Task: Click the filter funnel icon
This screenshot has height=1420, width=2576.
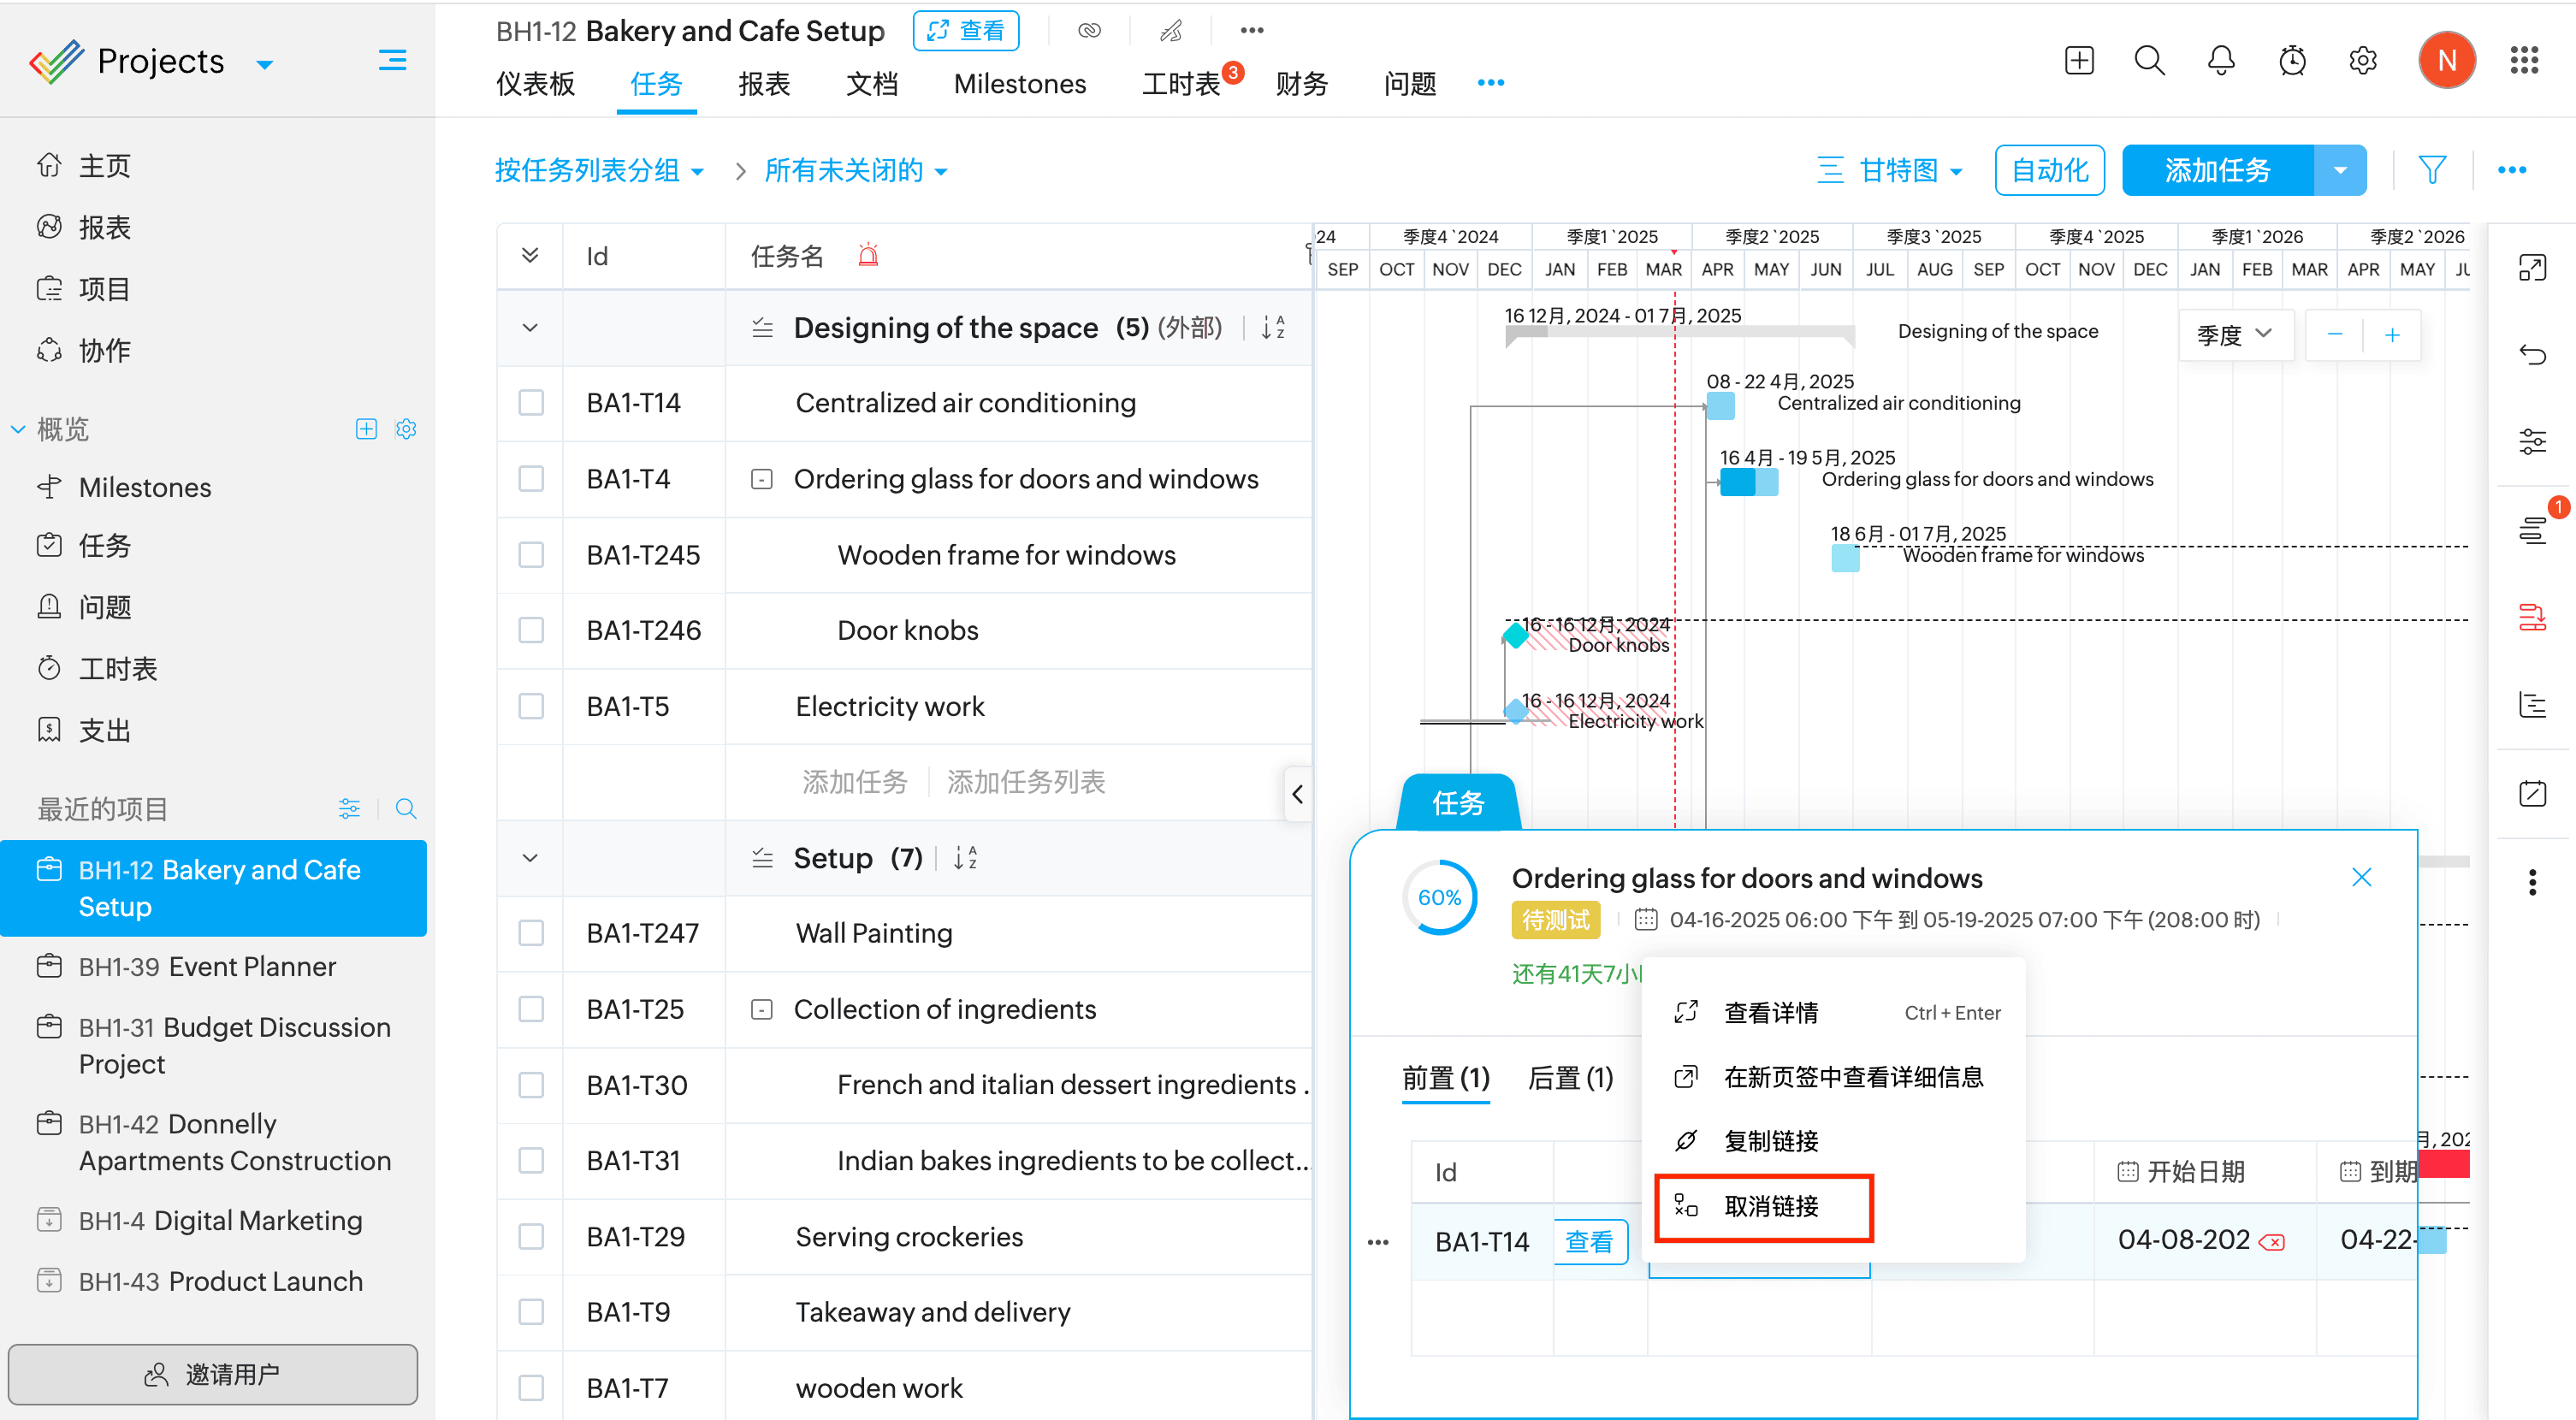Action: tap(2431, 170)
